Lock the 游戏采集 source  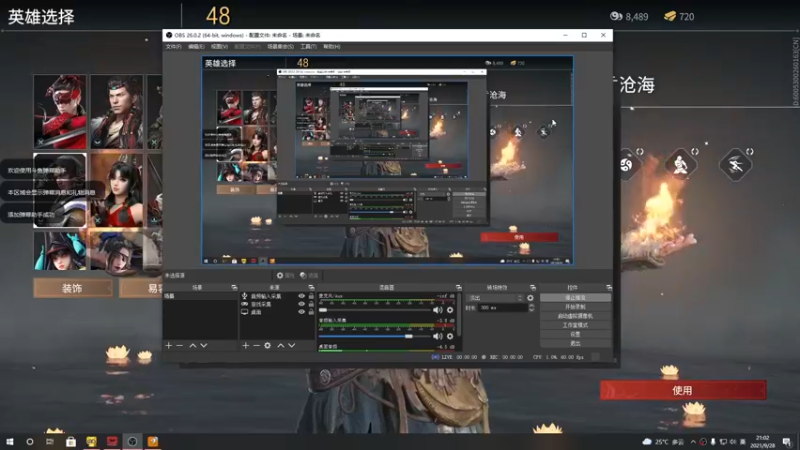click(x=311, y=304)
